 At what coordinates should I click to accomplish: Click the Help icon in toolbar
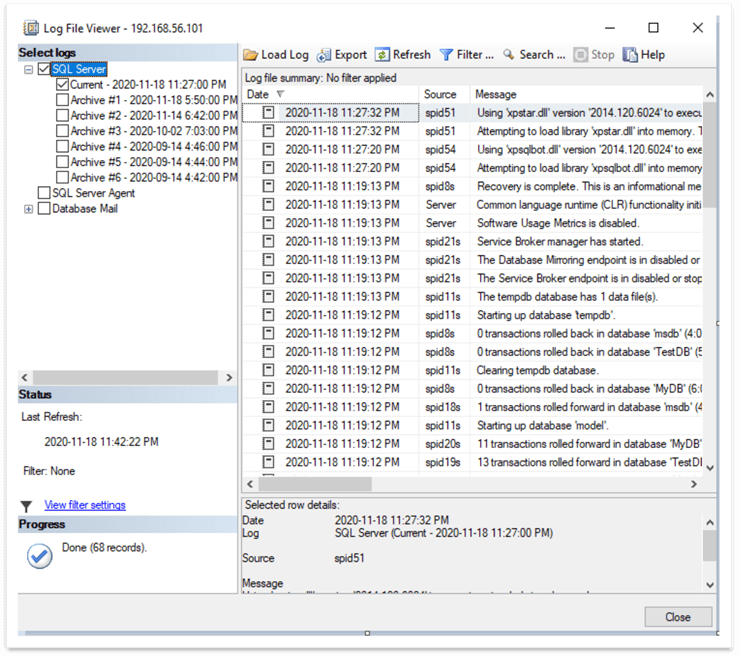click(x=630, y=55)
